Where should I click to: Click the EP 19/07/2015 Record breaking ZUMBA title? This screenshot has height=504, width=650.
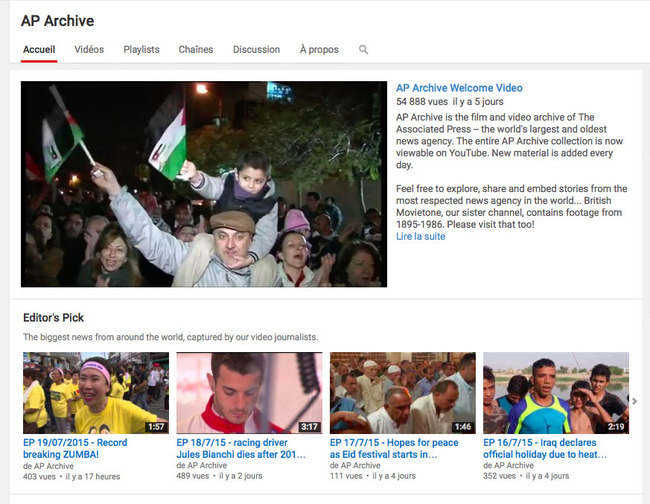[x=75, y=448]
